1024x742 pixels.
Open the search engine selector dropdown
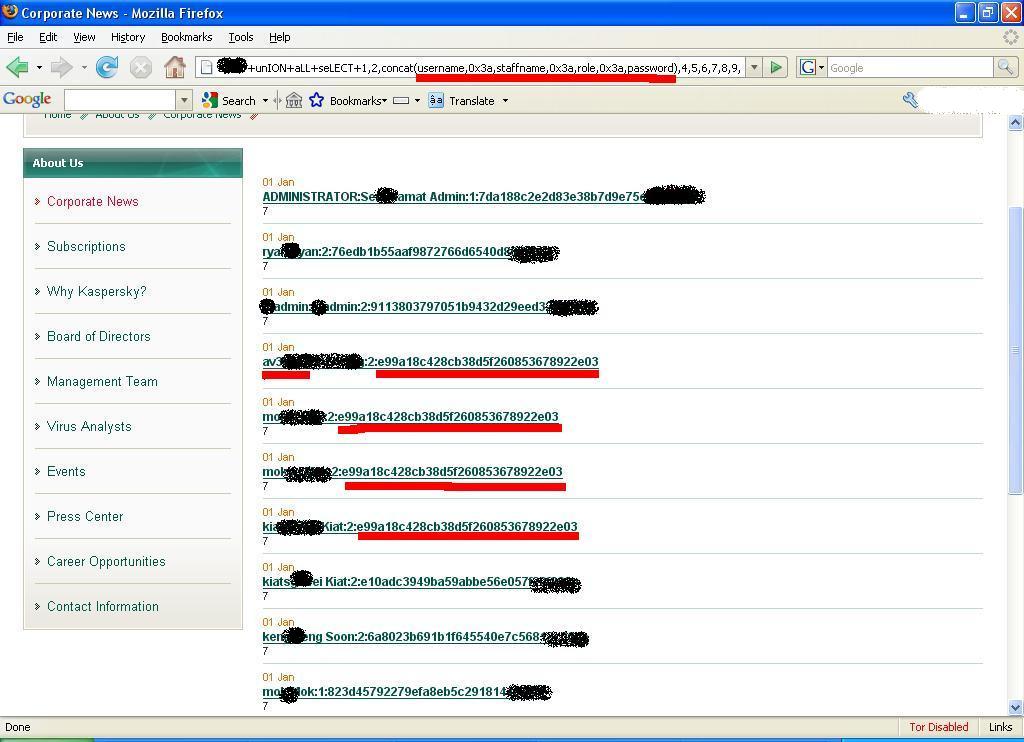(x=822, y=67)
